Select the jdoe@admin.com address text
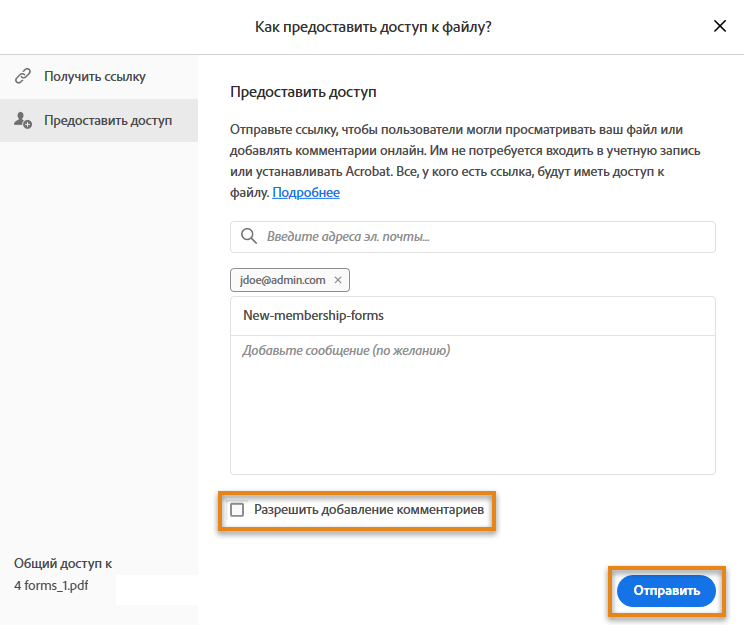 coord(281,281)
